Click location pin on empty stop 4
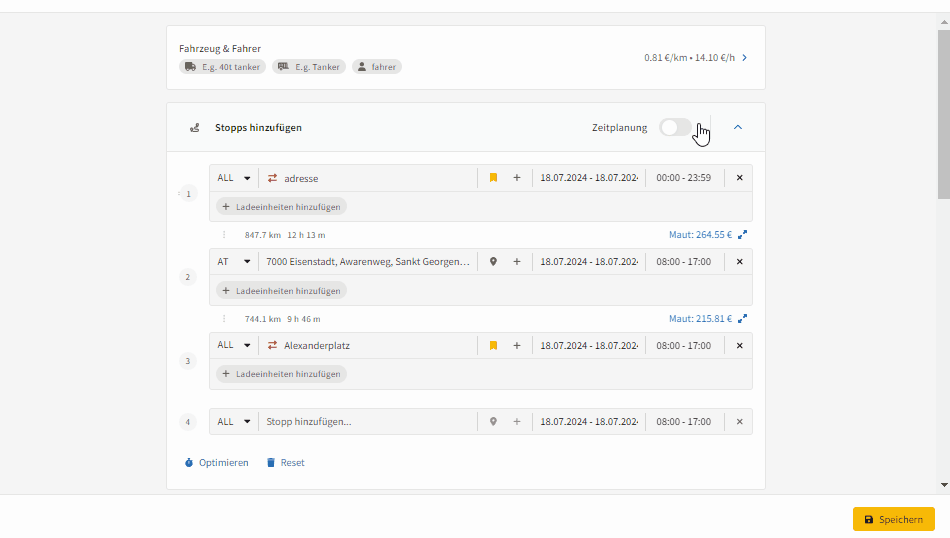Image resolution: width=950 pixels, height=538 pixels. click(493, 422)
